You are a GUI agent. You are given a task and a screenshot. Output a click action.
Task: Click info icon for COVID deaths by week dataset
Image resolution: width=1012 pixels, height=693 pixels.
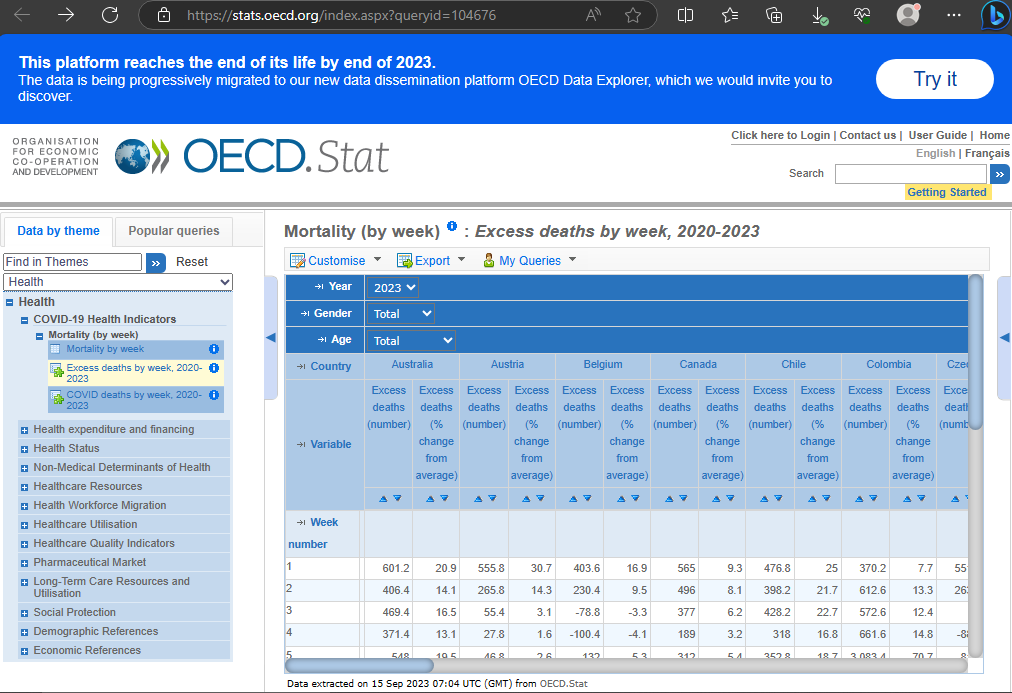click(214, 395)
